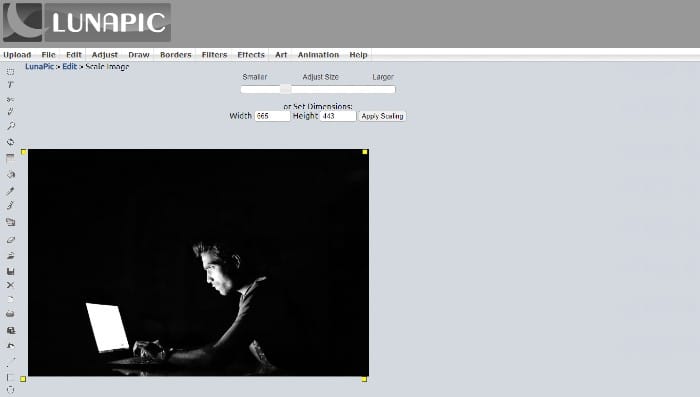Viewport: 700px width, 397px height.
Task: Click the overlapping images tool icon
Action: [10, 222]
